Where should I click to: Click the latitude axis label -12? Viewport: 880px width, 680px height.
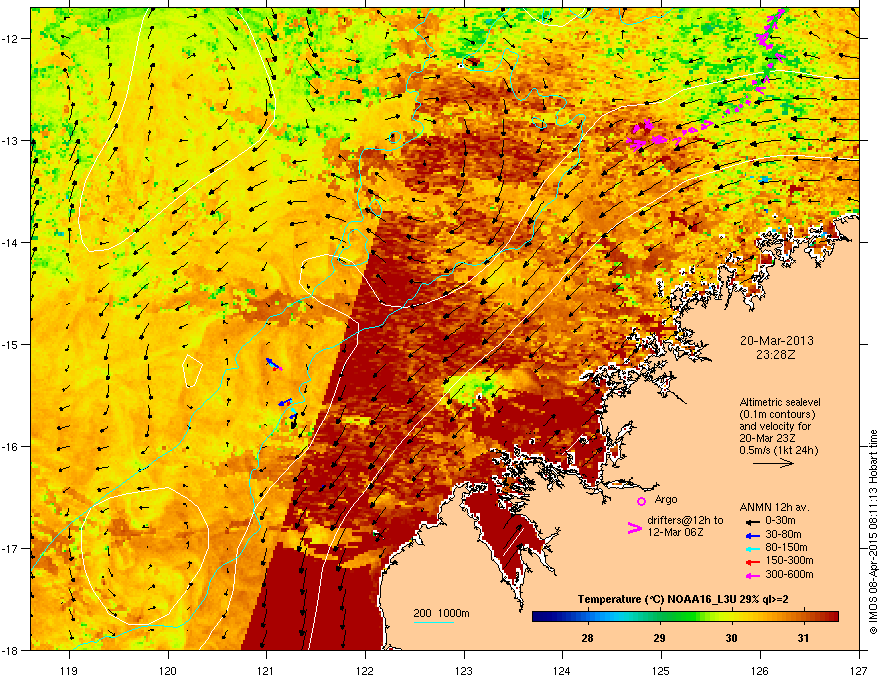click(x=10, y=39)
